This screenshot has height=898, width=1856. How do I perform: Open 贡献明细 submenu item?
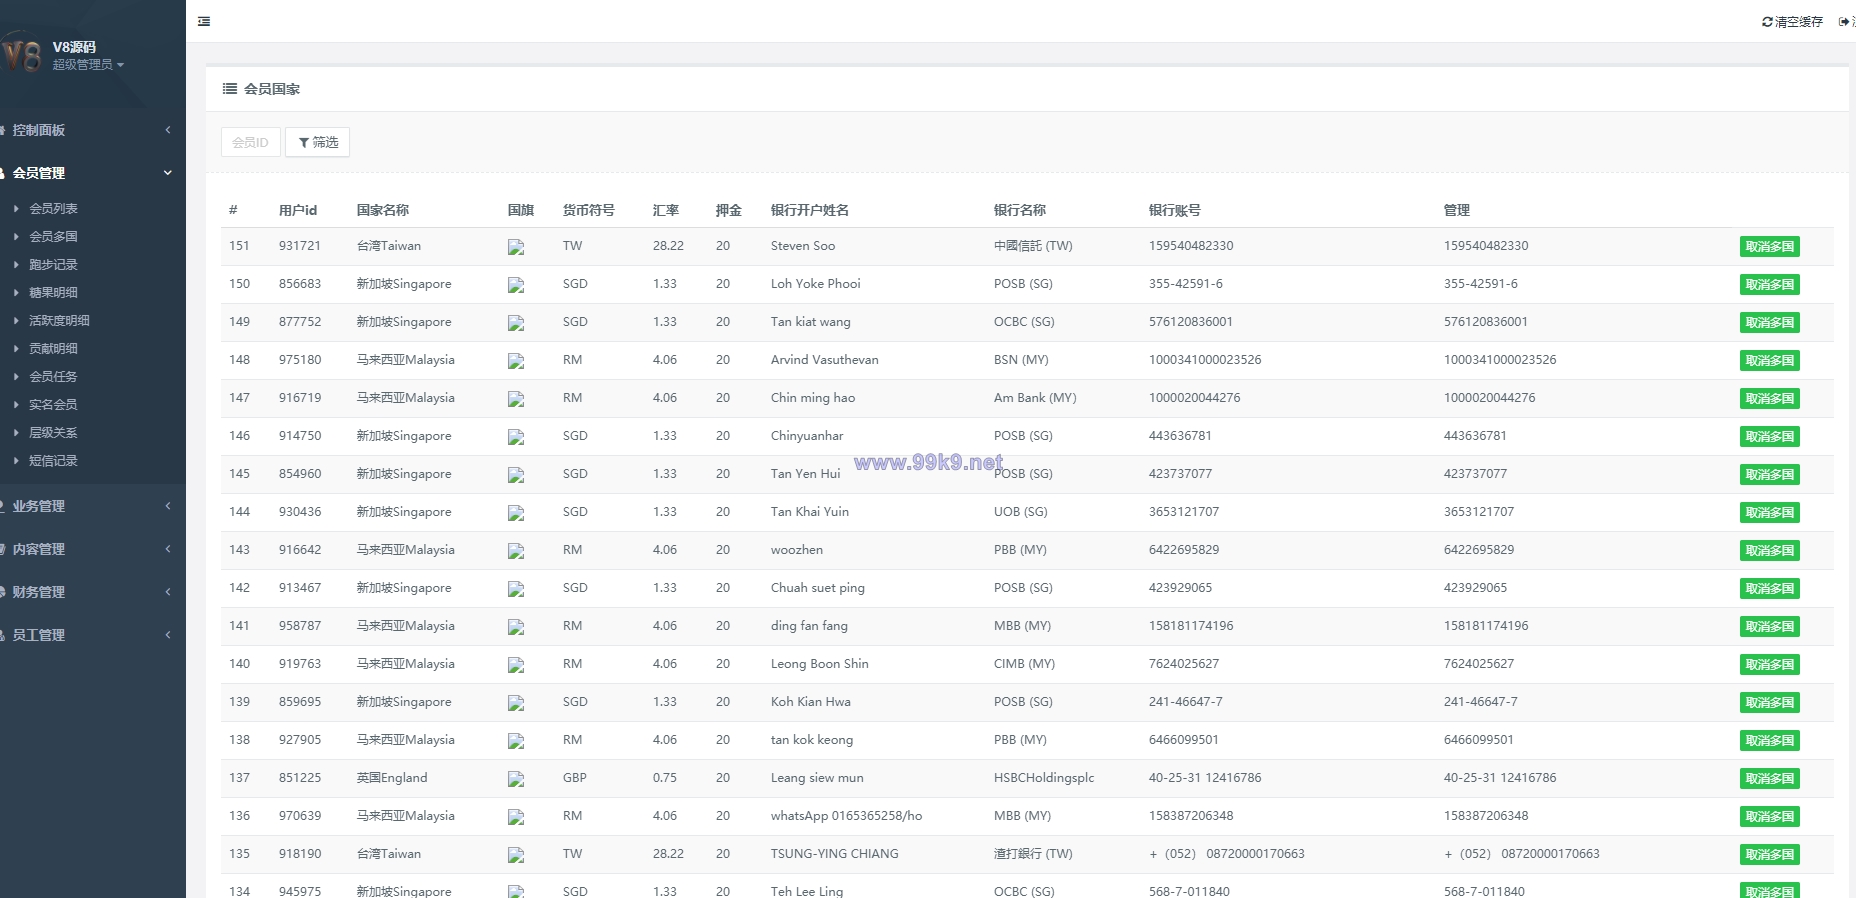(x=53, y=349)
